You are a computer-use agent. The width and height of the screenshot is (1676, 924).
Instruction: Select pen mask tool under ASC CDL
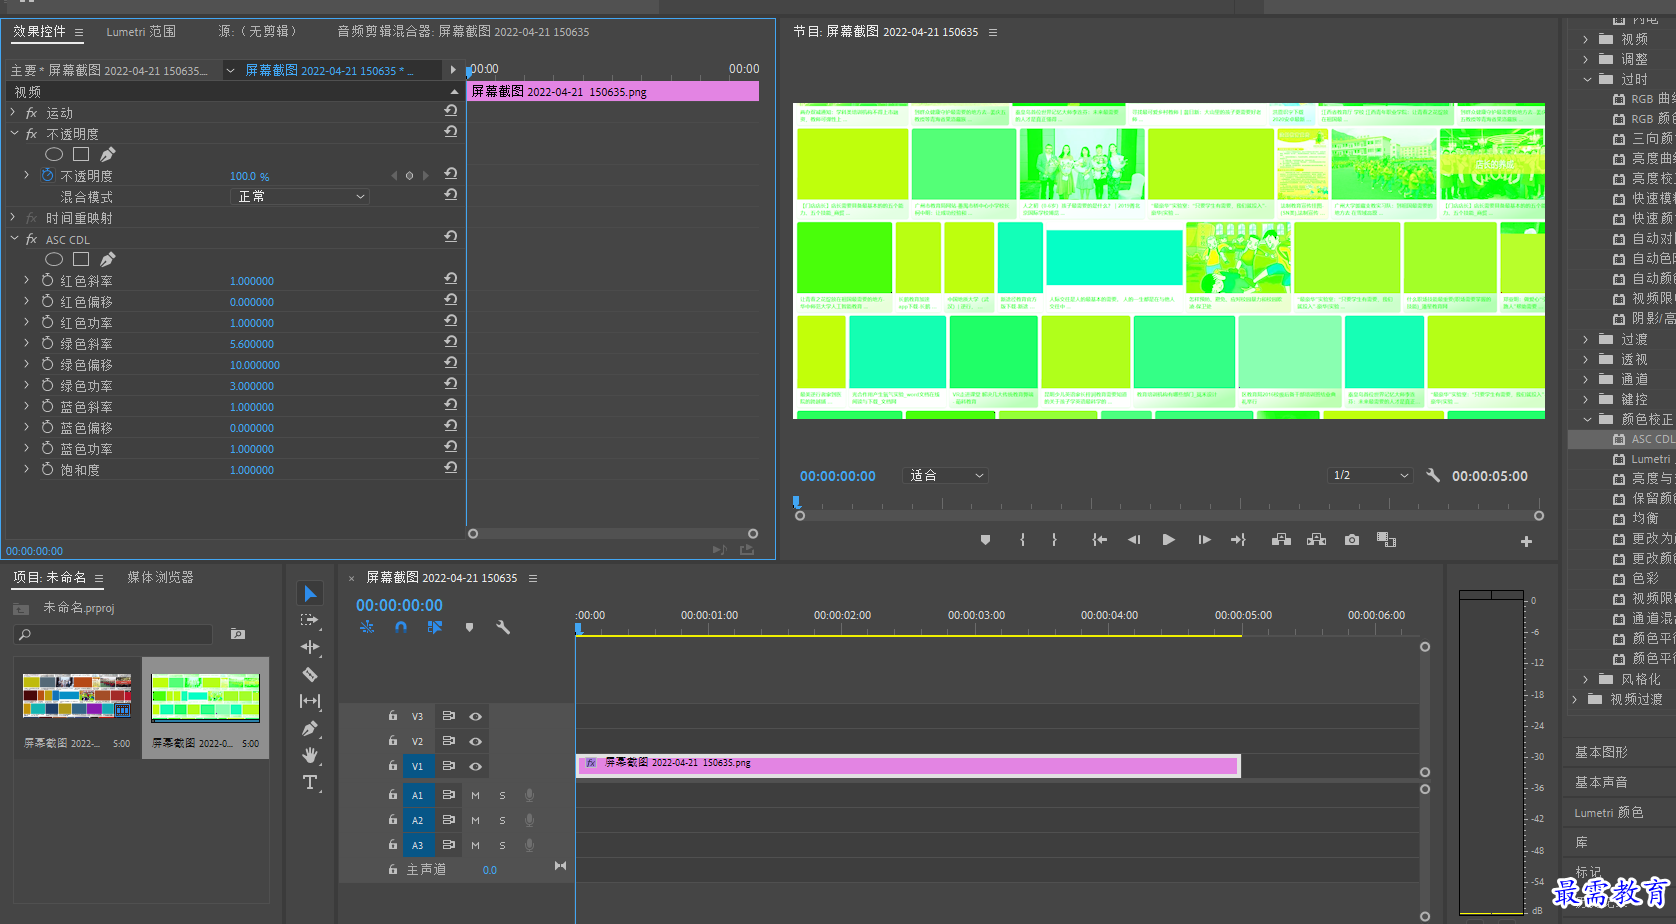click(x=108, y=259)
